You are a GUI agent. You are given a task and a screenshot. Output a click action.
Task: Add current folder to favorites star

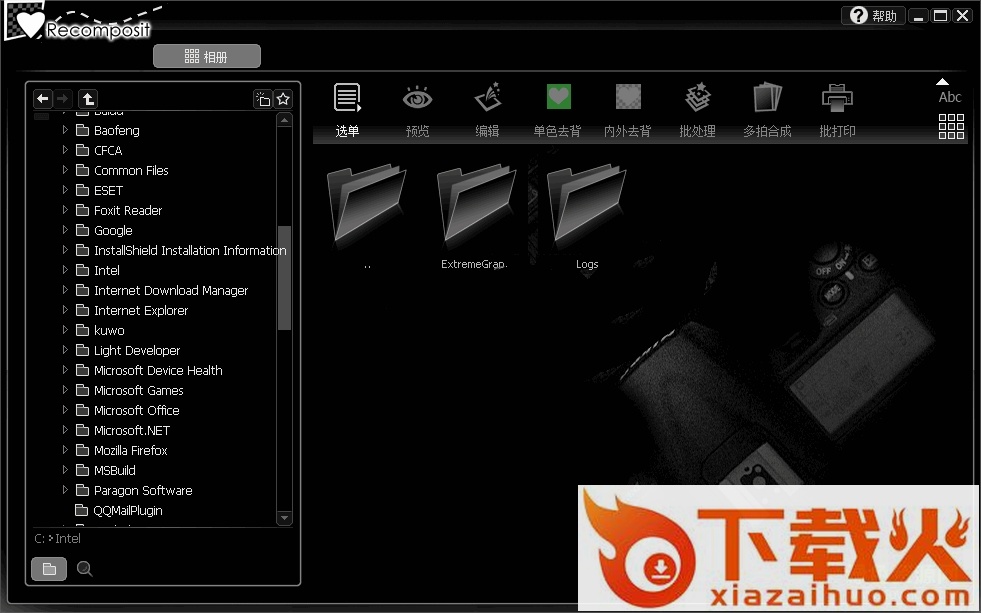[283, 99]
